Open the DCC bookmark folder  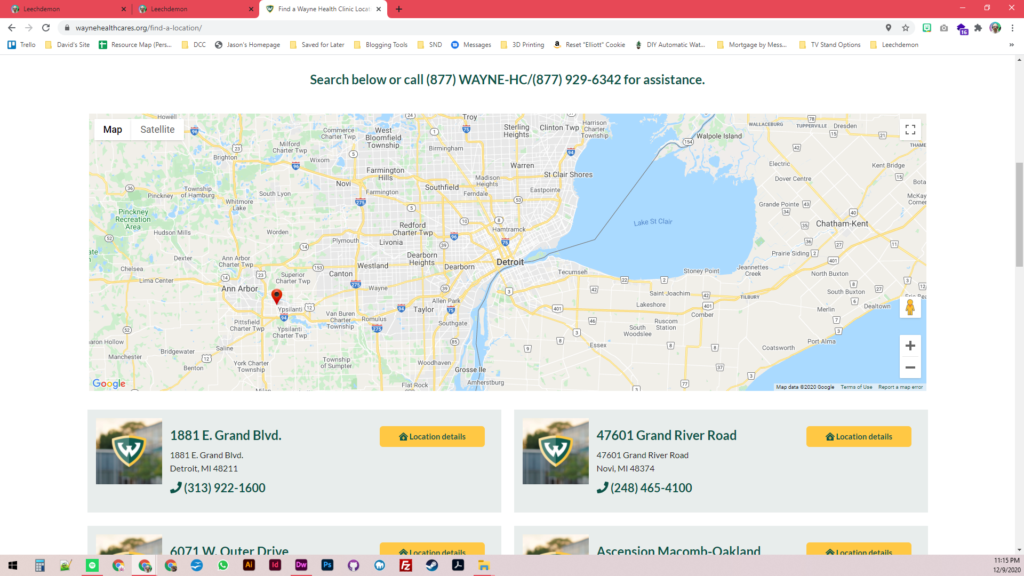[x=194, y=45]
